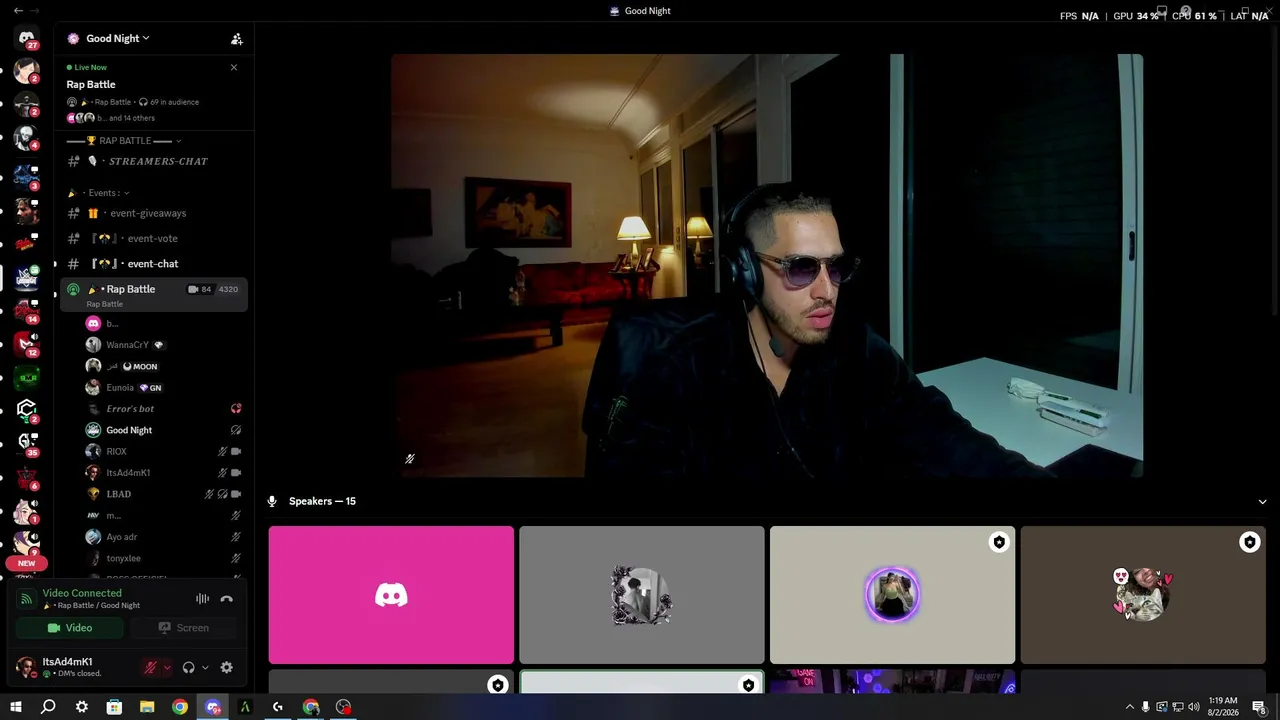Select user LBAD in the stage list

point(118,494)
